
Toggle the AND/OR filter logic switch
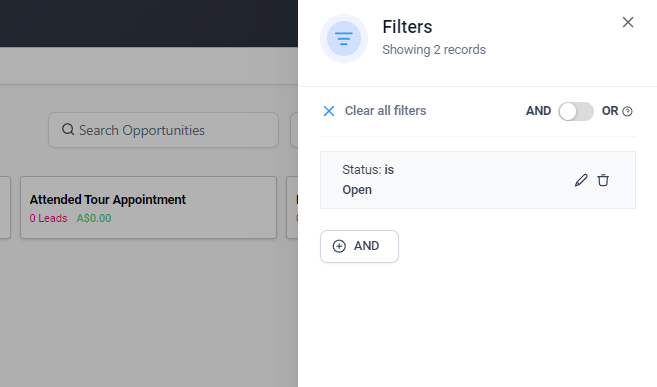point(576,111)
